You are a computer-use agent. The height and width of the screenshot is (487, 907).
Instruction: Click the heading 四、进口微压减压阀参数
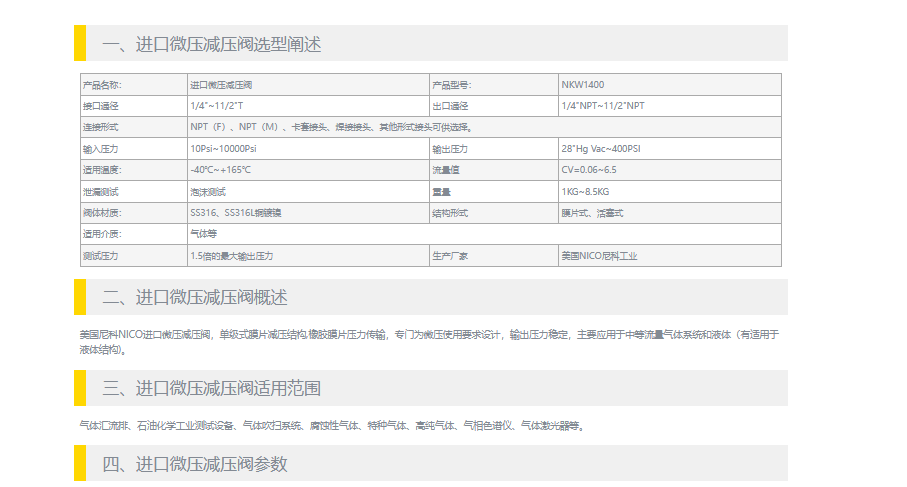click(194, 464)
